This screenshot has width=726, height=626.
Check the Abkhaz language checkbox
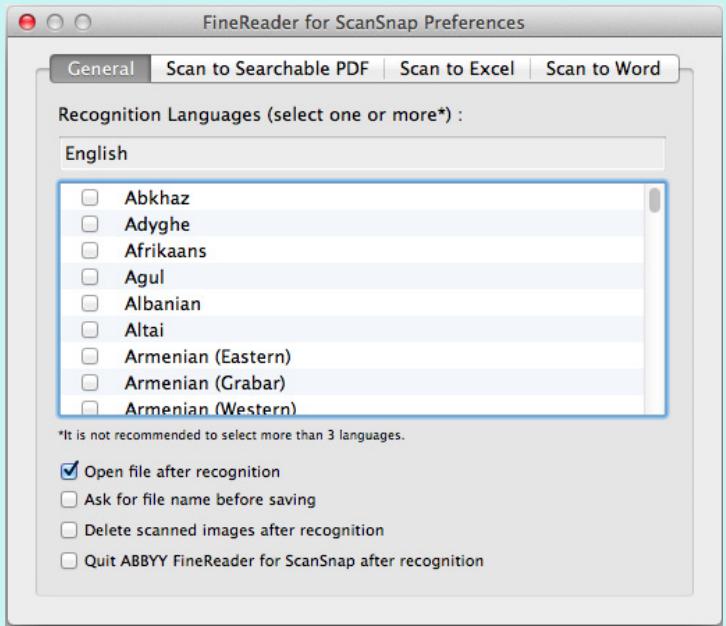90,198
